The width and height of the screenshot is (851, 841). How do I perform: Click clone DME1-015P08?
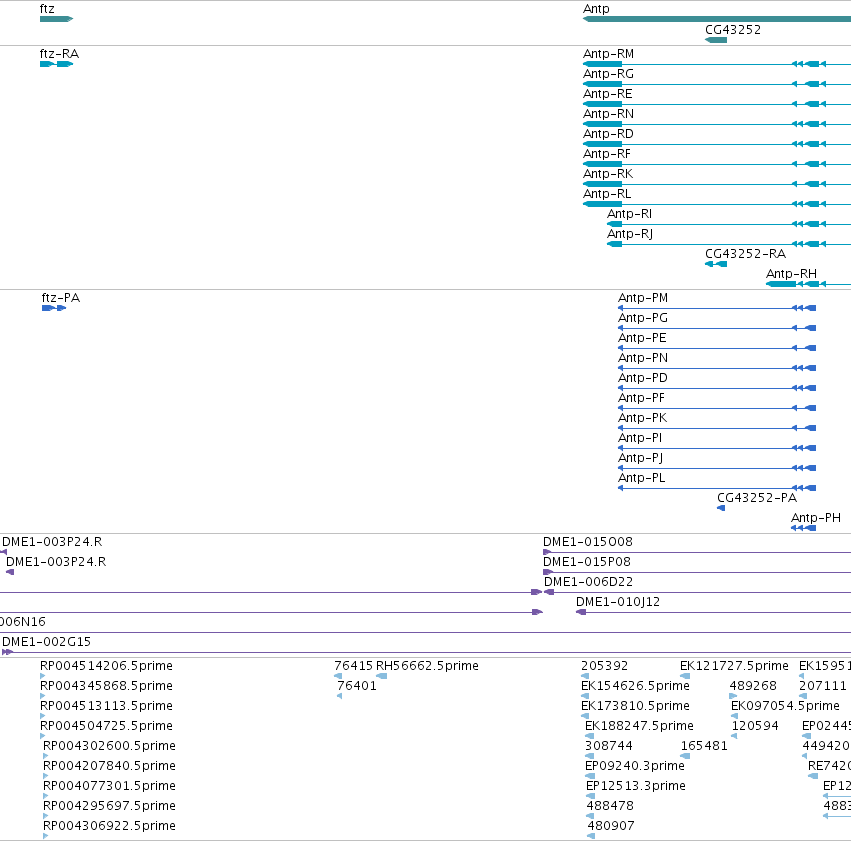(587, 562)
